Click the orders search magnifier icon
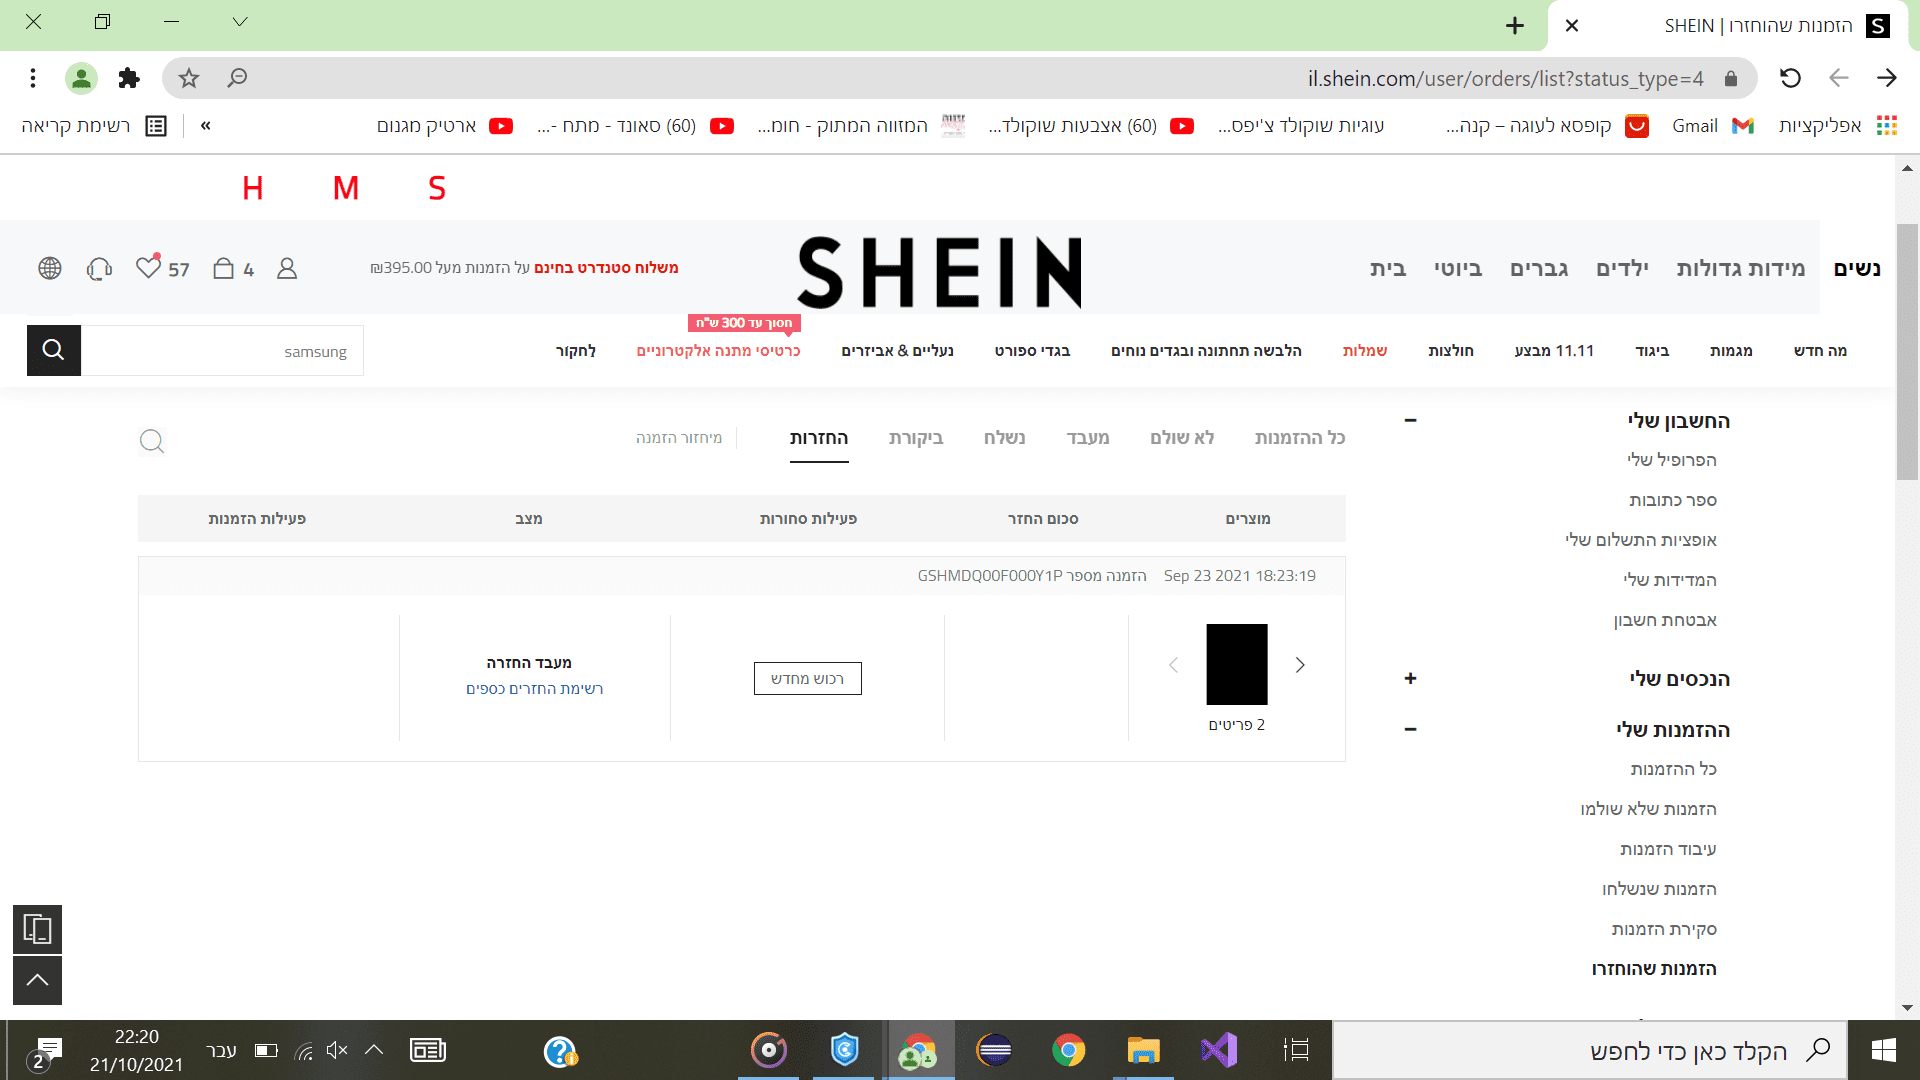Screen dimensions: 1920x1080 (152, 441)
